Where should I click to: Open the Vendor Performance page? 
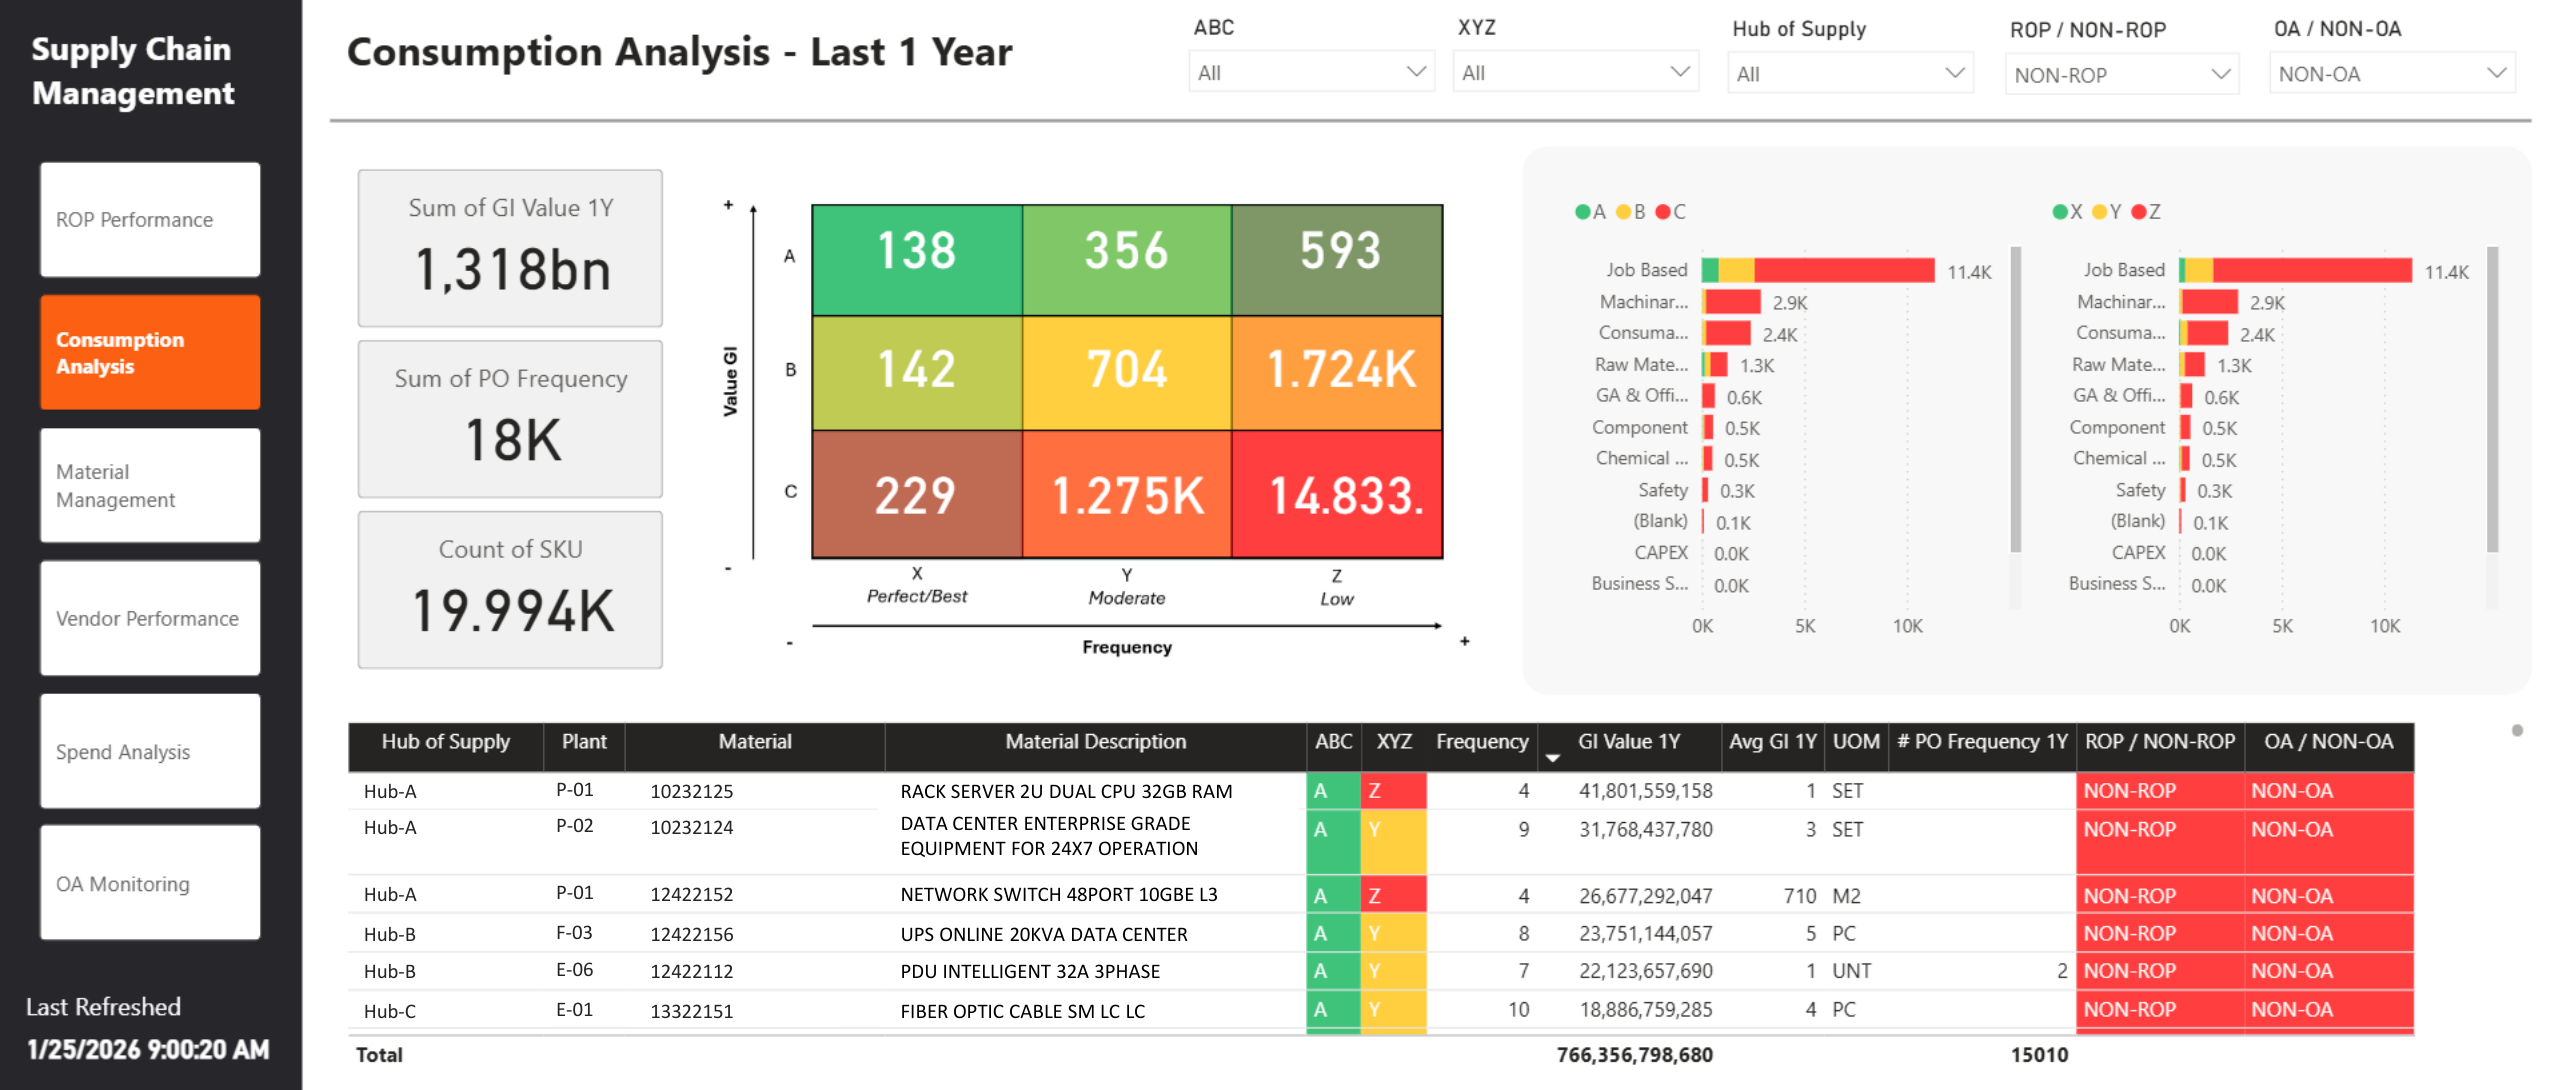150,618
